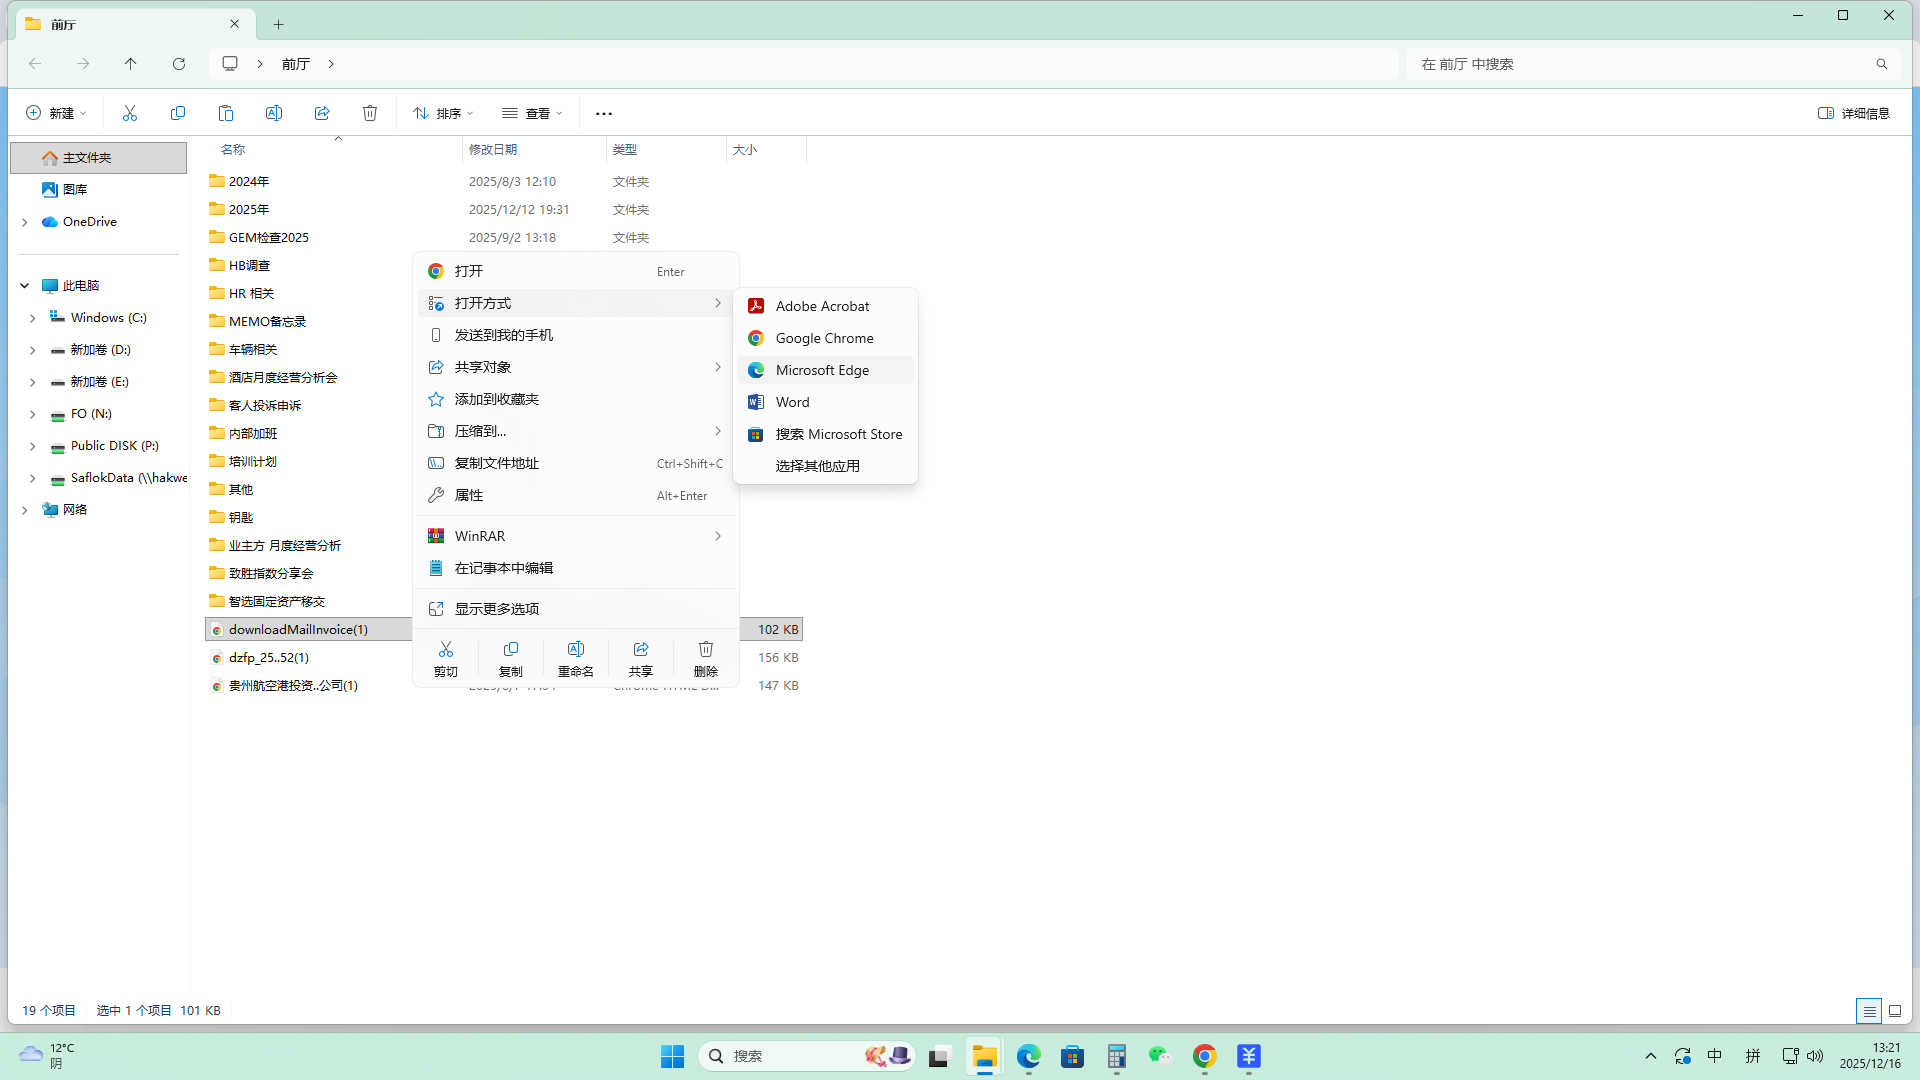Expand the Windows (C:) drive tree node
Viewport: 1920px width, 1080px height.
(32, 318)
